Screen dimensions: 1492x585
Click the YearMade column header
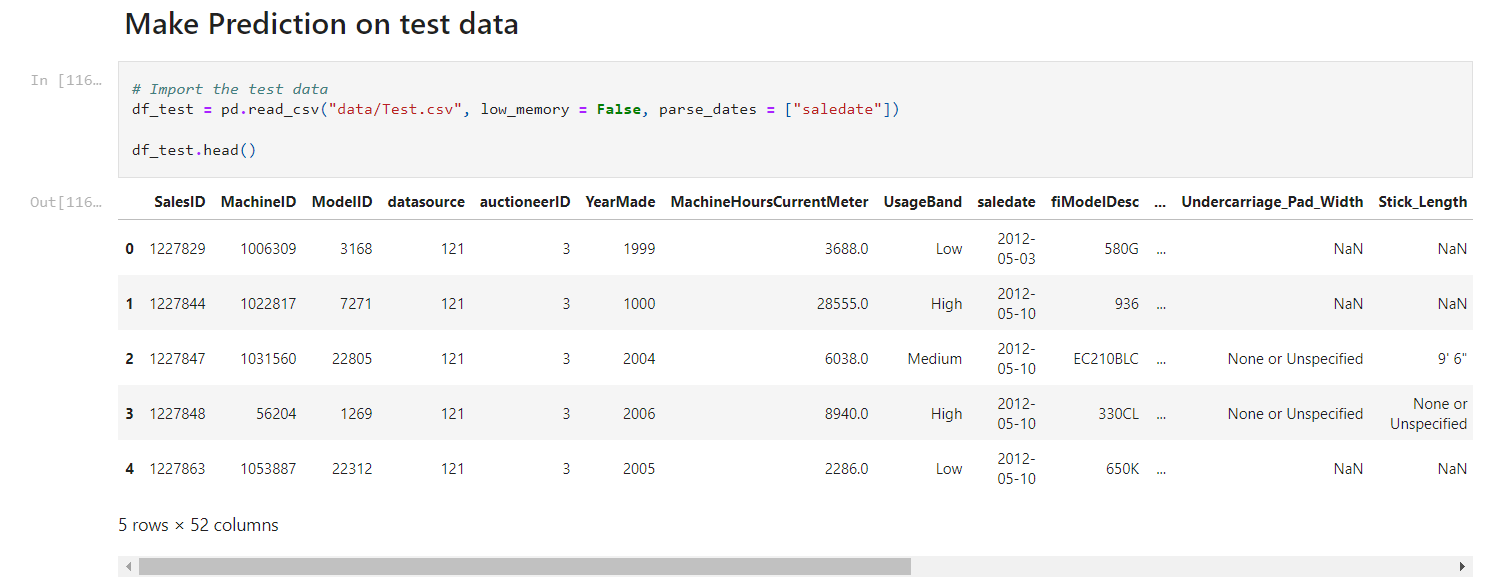(x=620, y=201)
